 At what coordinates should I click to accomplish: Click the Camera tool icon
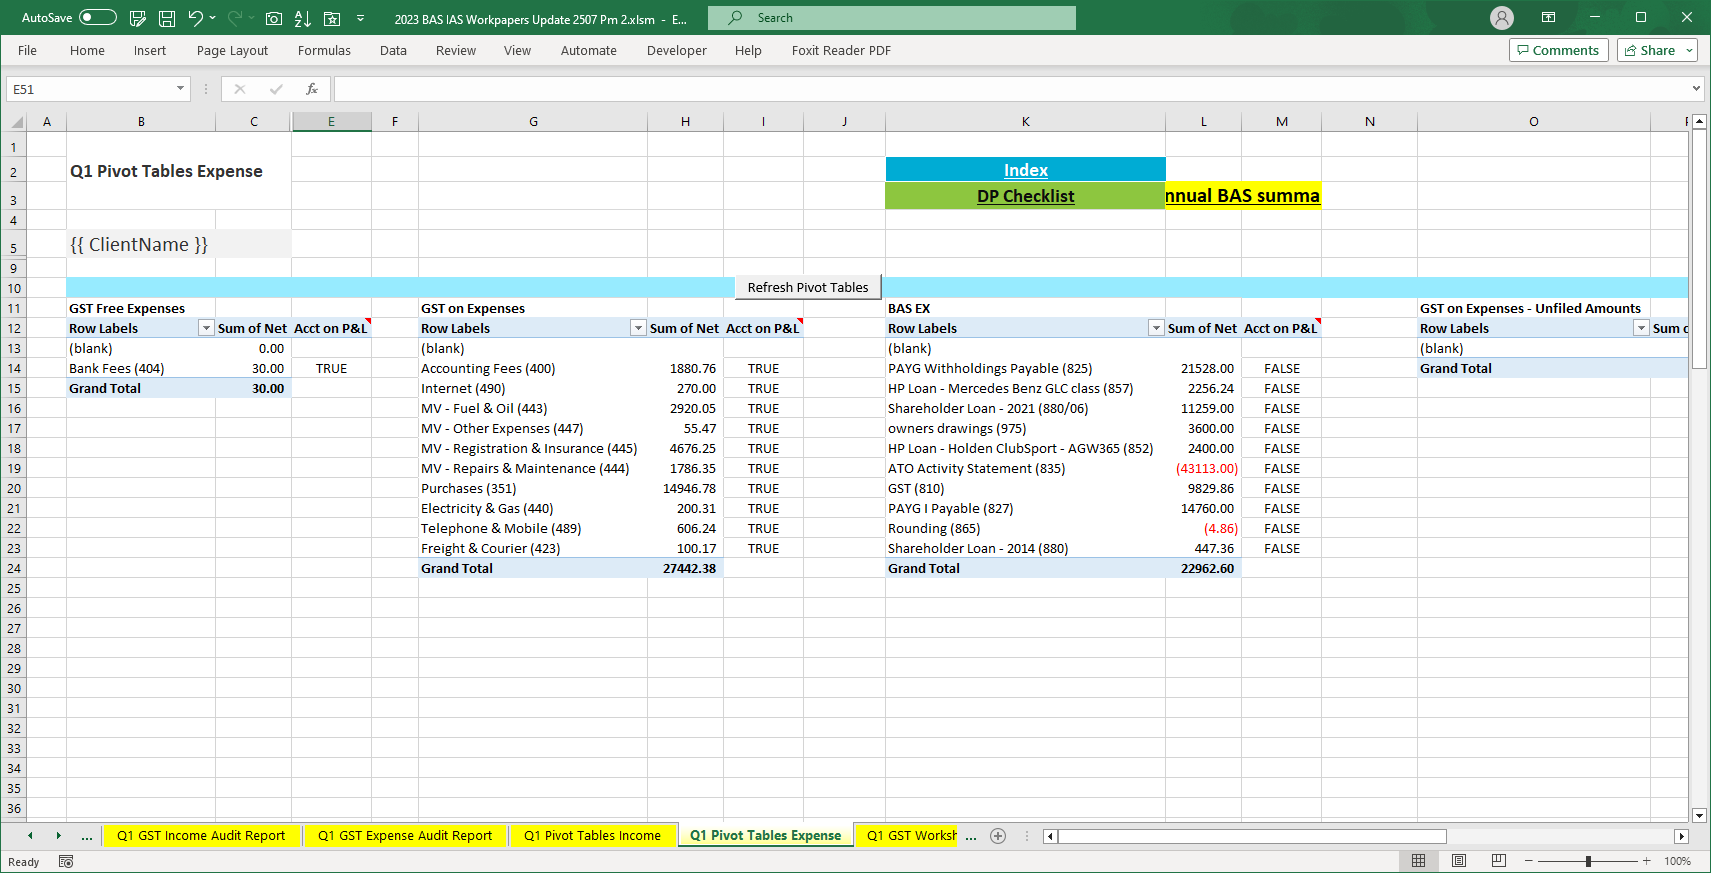[273, 18]
